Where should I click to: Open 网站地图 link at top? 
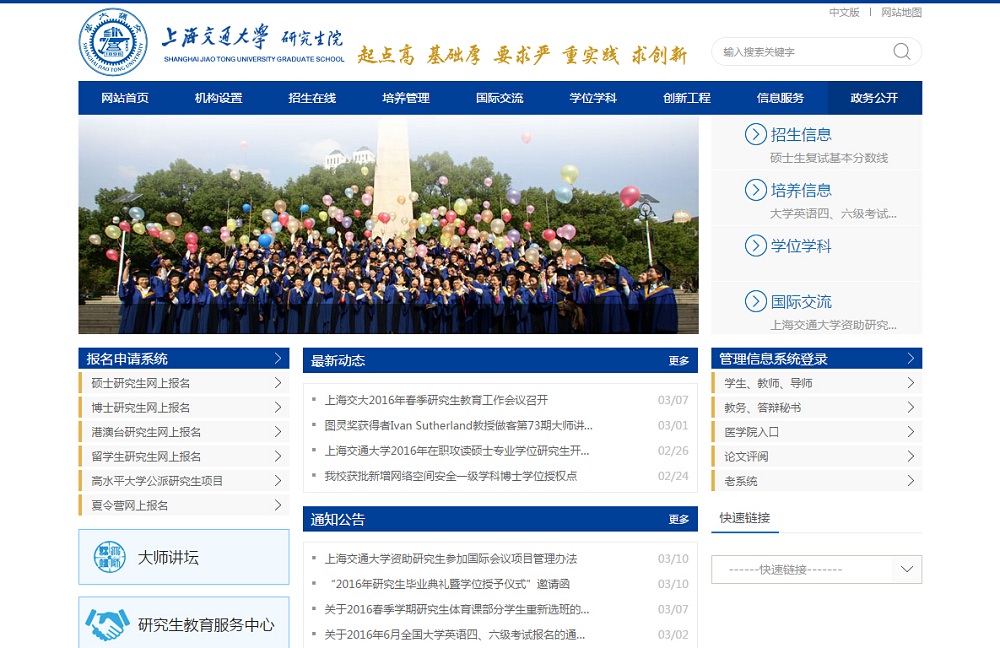pyautogui.click(x=902, y=12)
